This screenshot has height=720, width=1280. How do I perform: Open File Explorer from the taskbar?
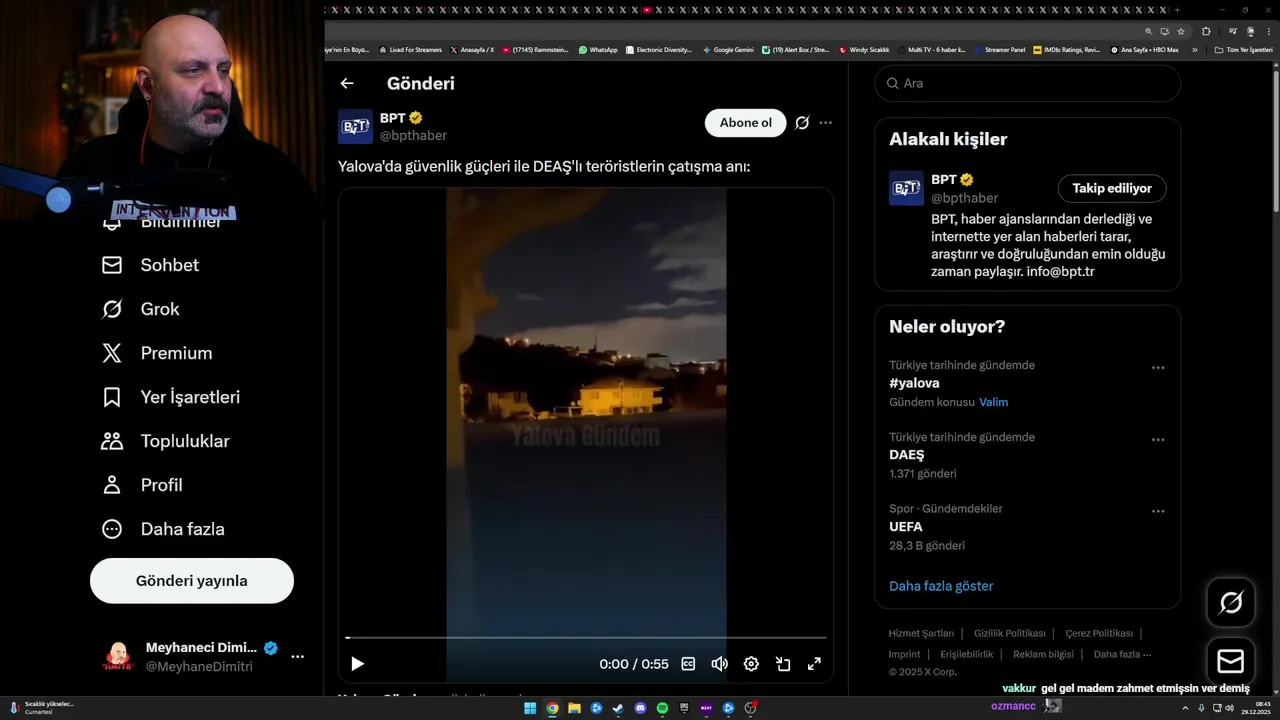click(574, 708)
